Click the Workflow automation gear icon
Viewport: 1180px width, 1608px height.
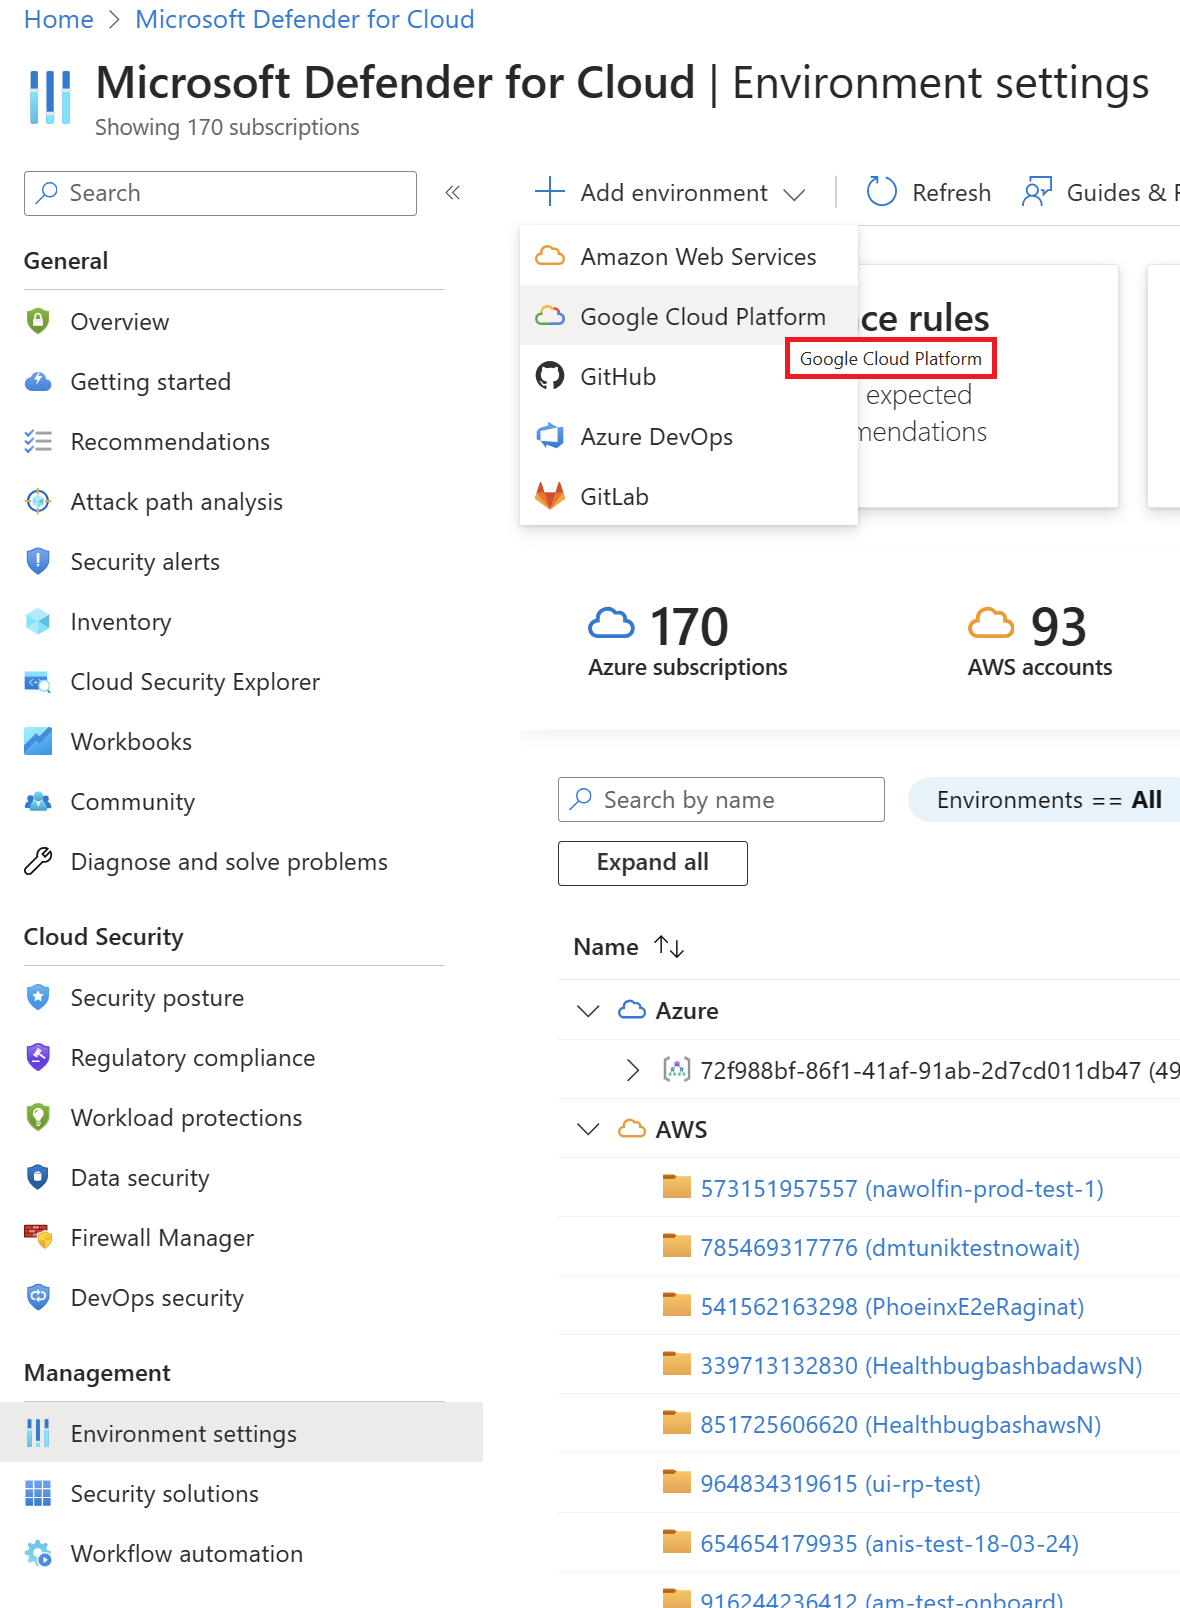pyautogui.click(x=38, y=1553)
